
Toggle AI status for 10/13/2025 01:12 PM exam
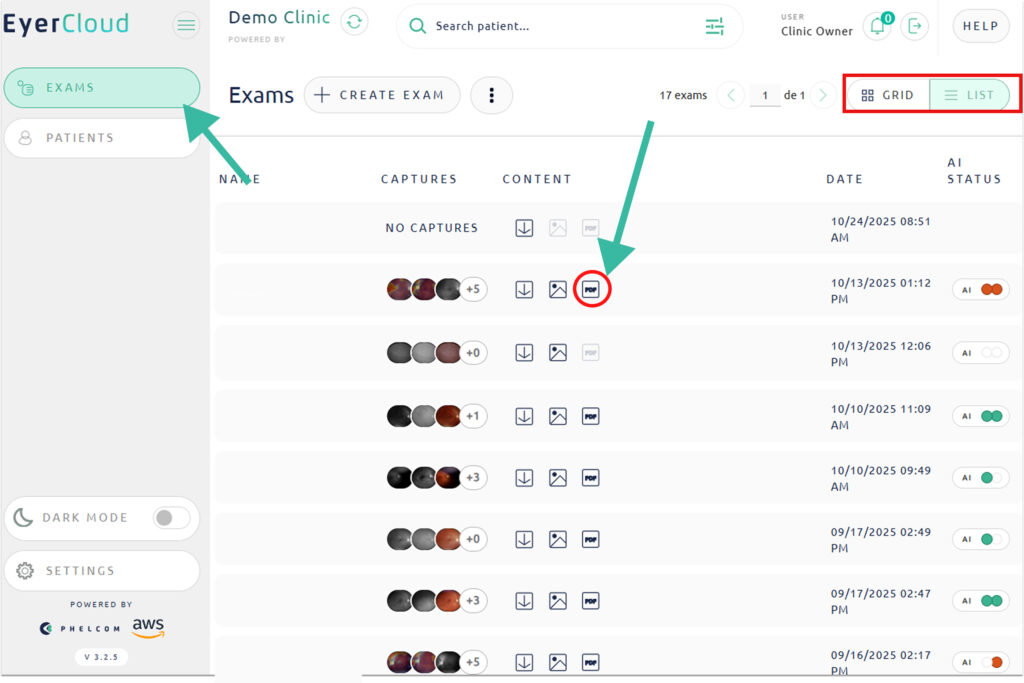(980, 290)
